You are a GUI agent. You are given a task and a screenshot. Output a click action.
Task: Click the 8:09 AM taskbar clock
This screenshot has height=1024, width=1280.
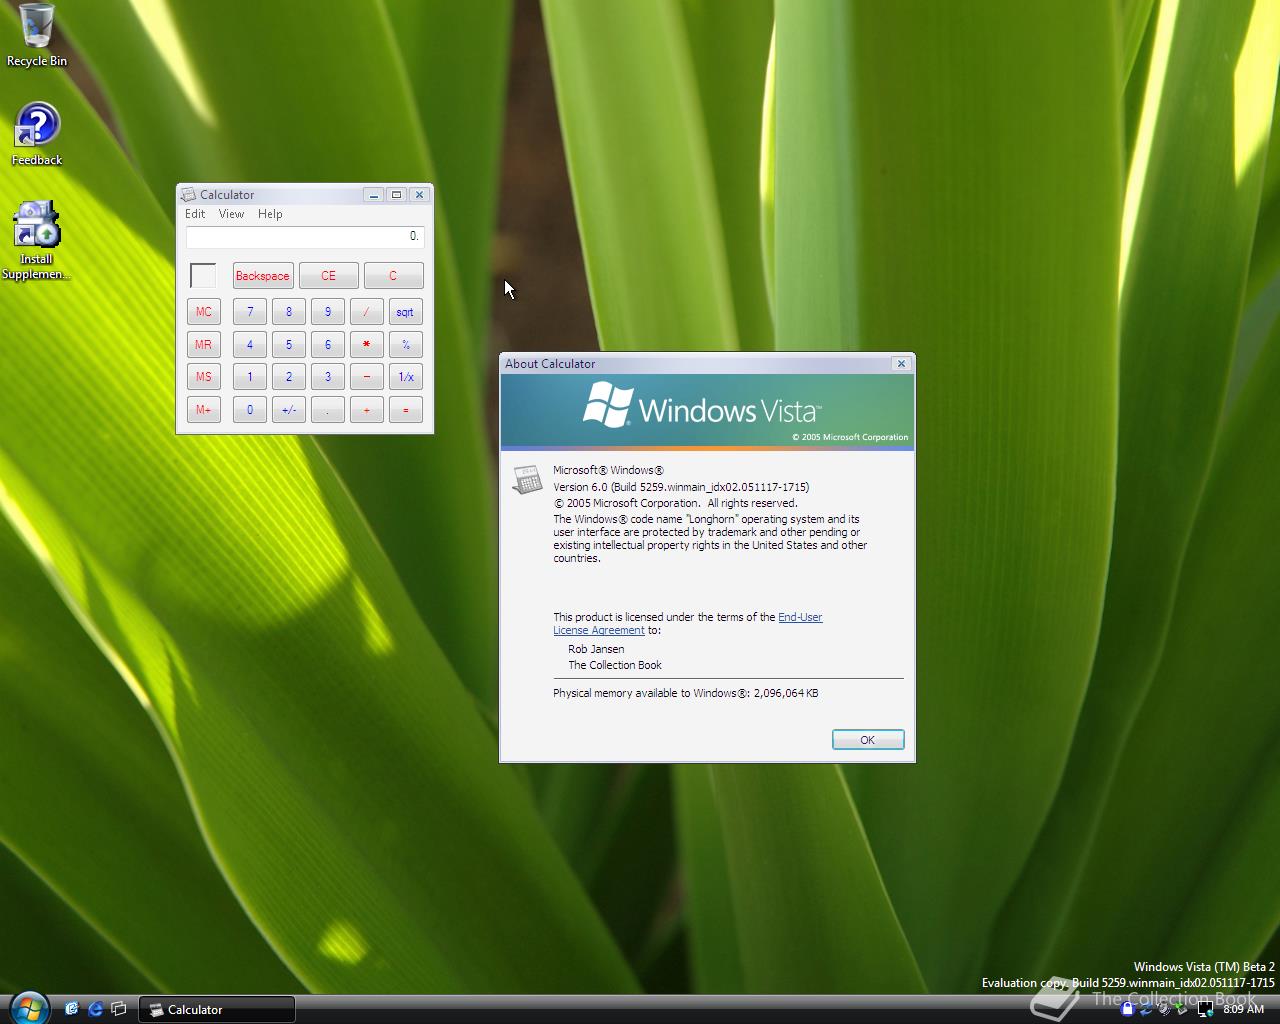point(1244,1010)
